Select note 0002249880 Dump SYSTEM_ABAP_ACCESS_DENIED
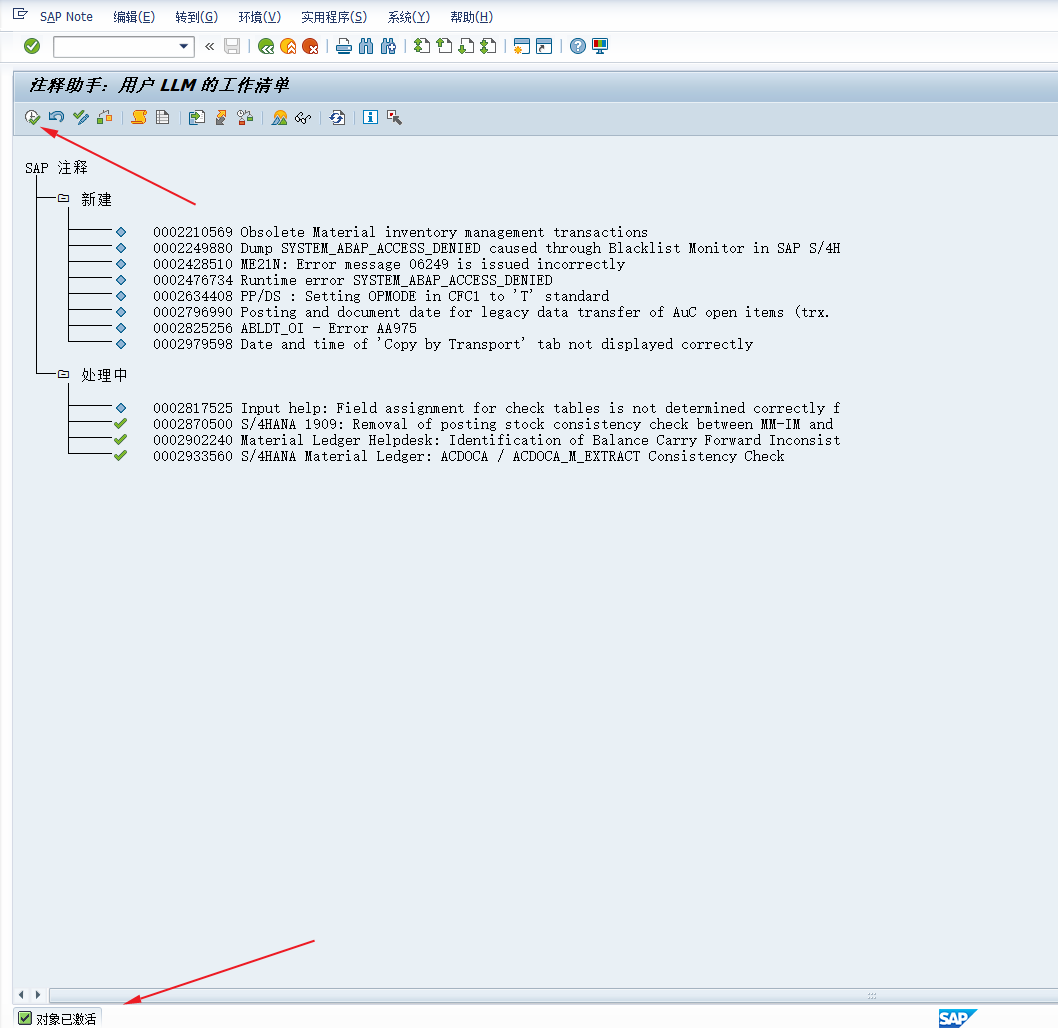 pos(497,248)
